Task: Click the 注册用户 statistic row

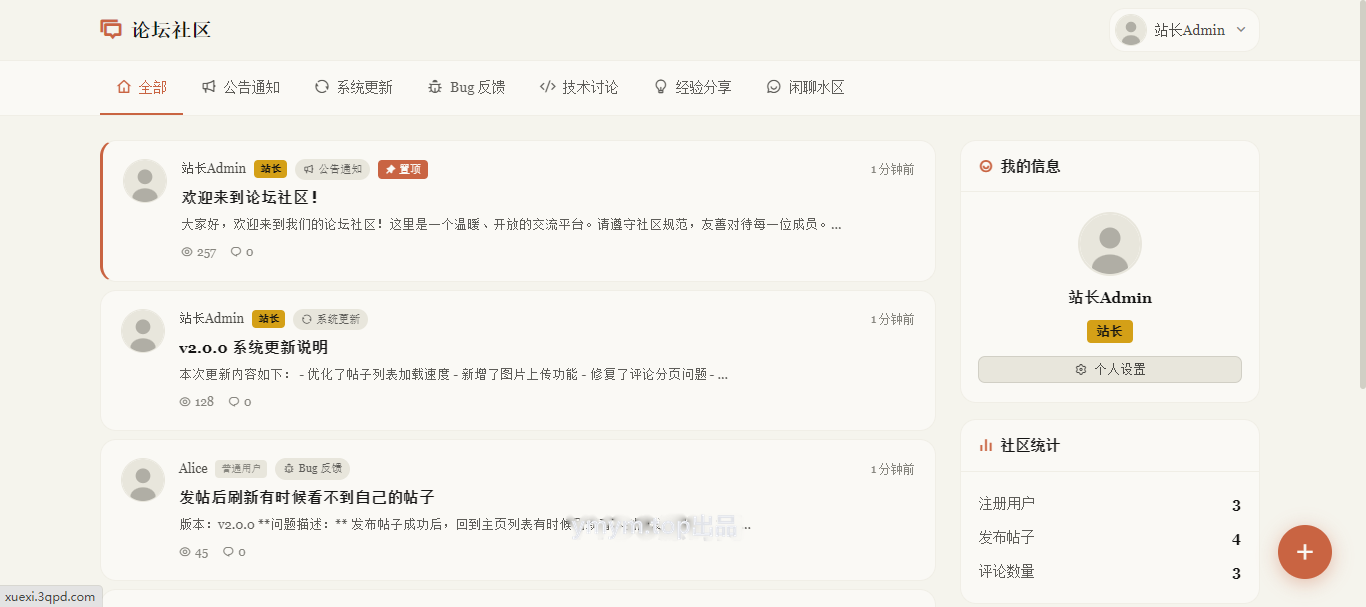Action: click(1110, 504)
